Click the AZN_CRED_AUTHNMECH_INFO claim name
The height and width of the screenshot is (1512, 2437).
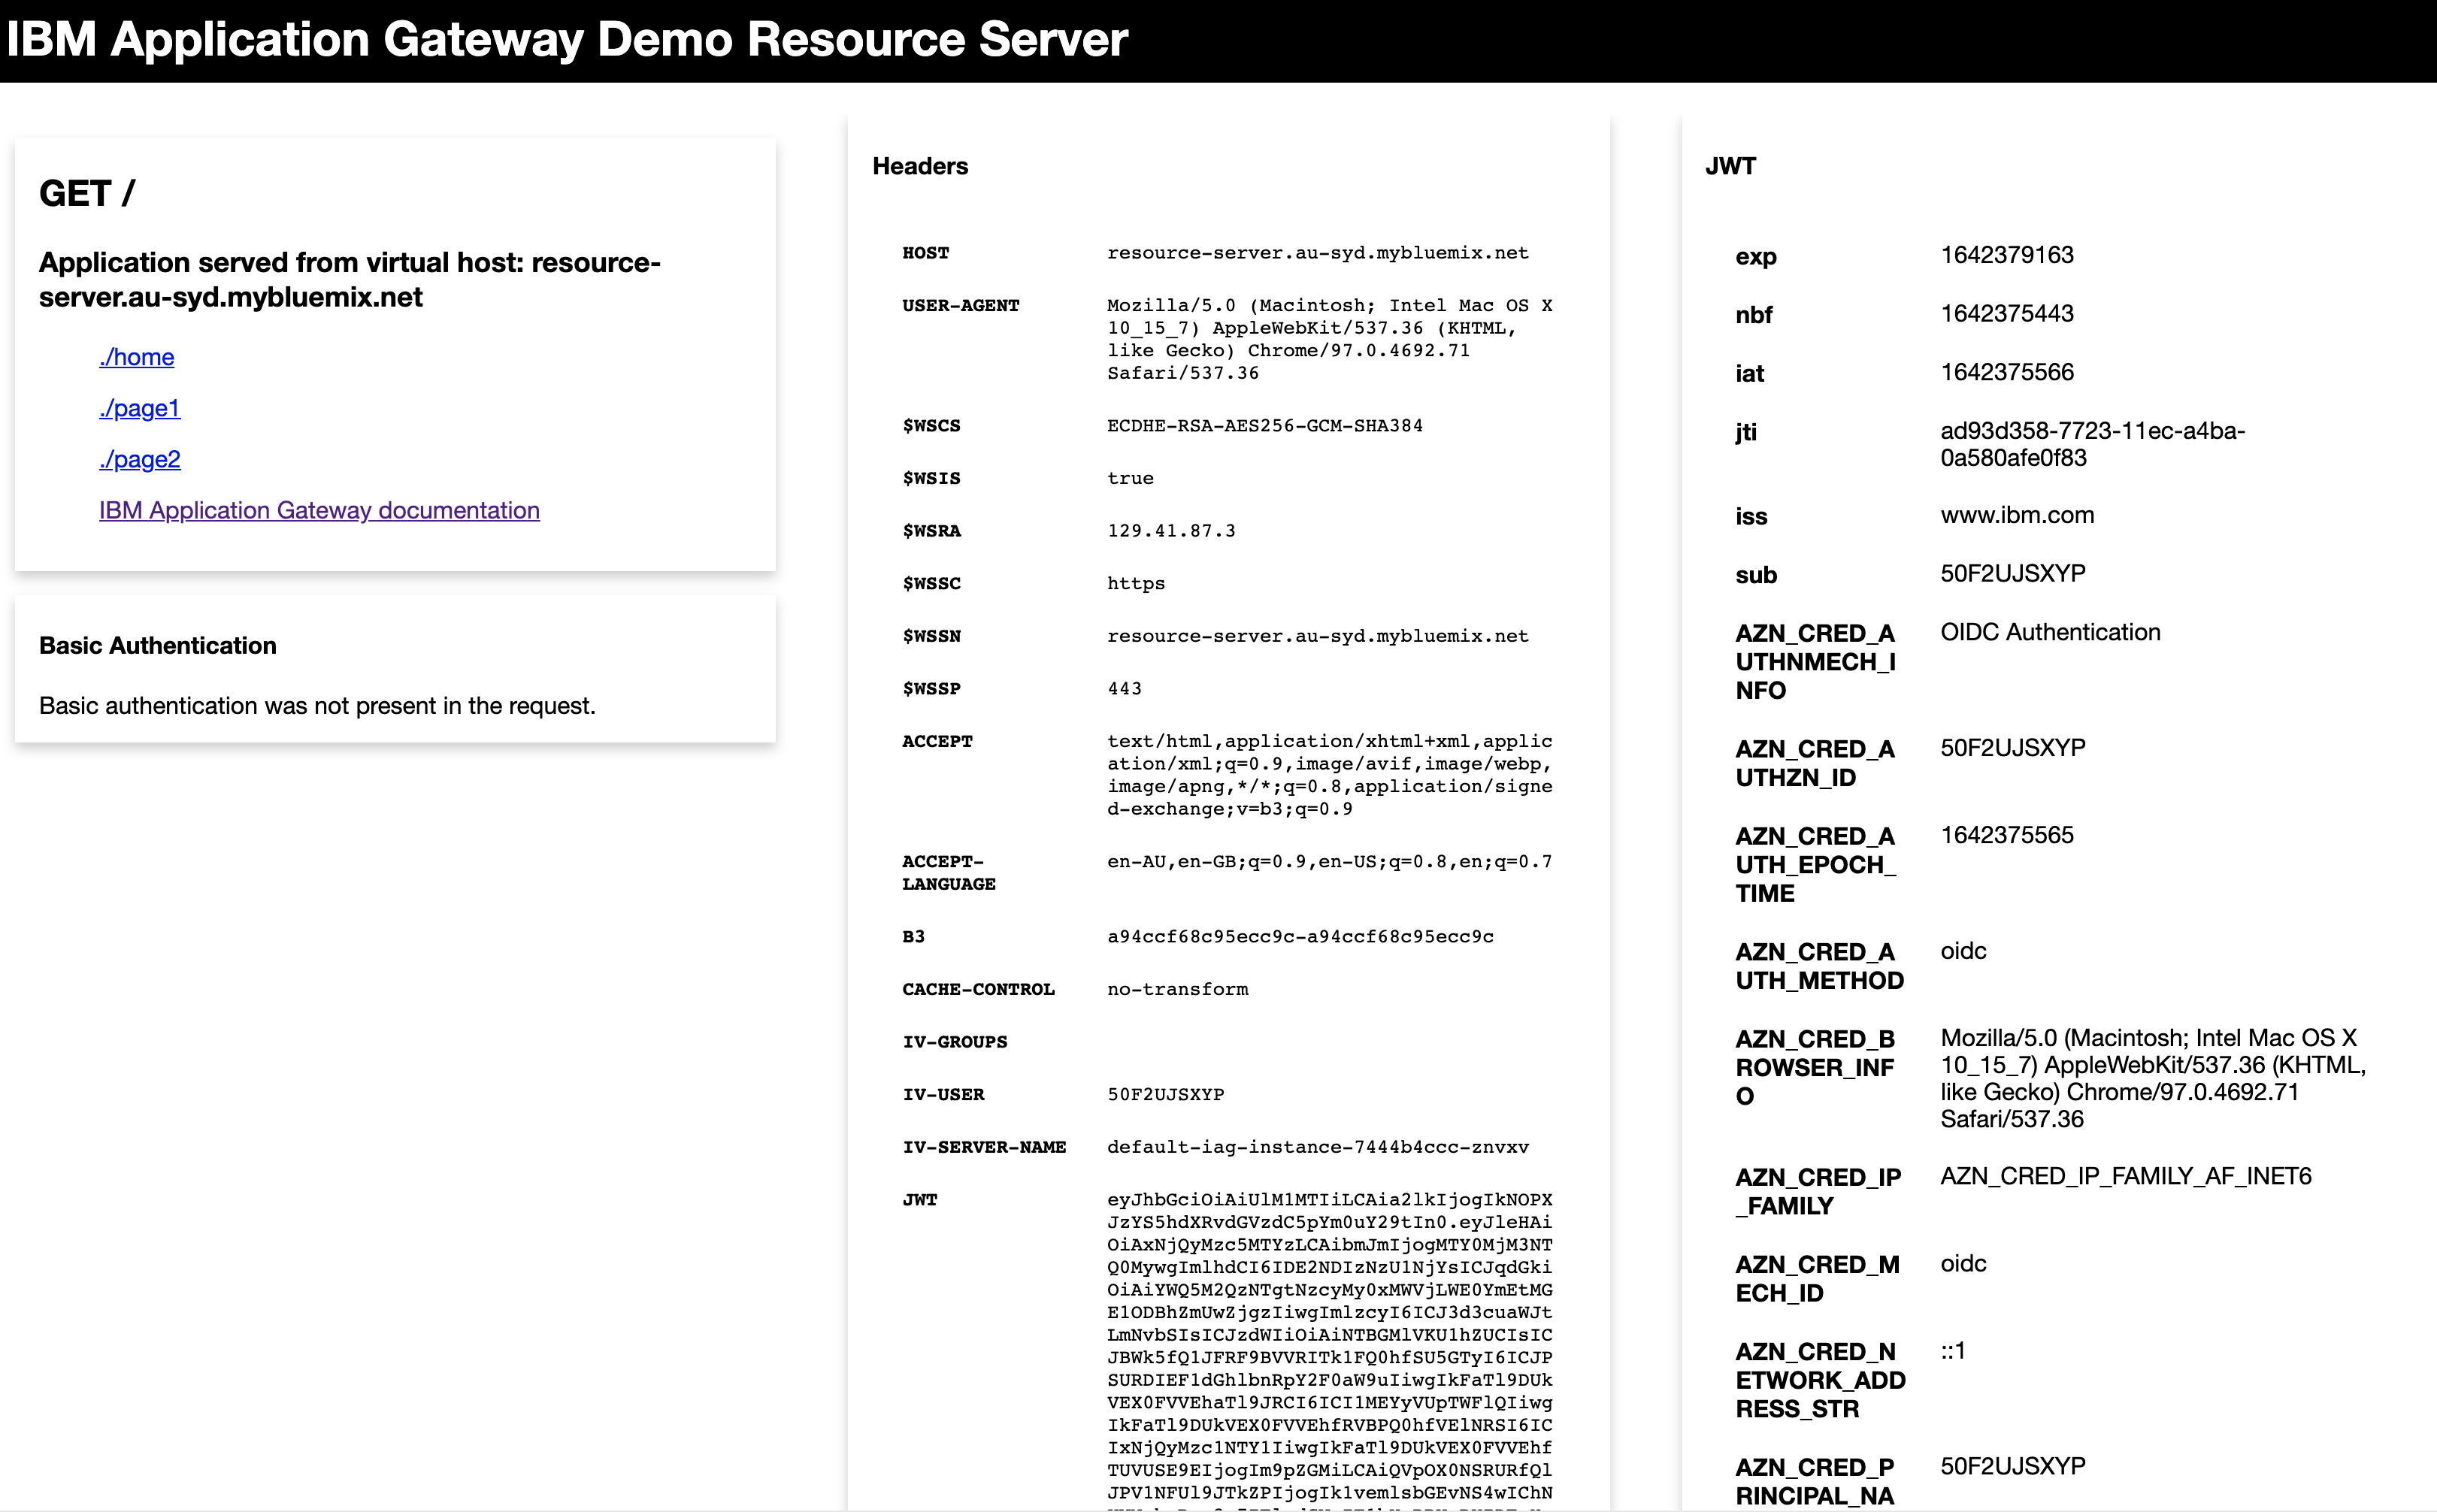coord(1815,662)
